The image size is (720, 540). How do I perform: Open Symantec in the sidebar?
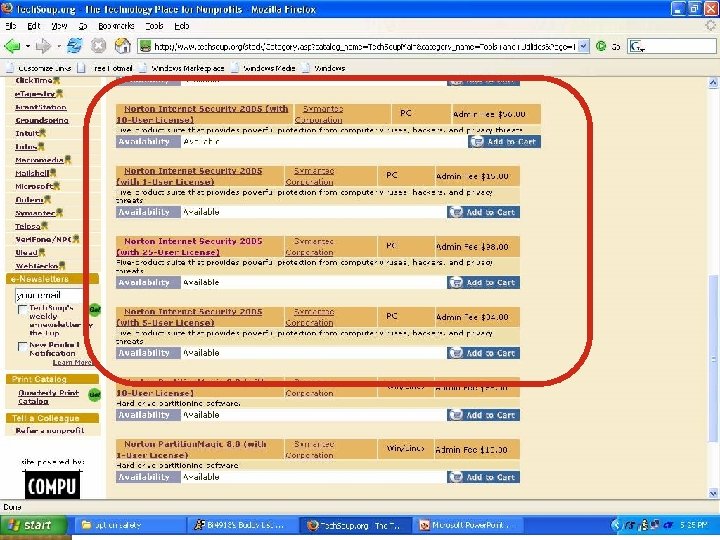pyautogui.click(x=35, y=213)
